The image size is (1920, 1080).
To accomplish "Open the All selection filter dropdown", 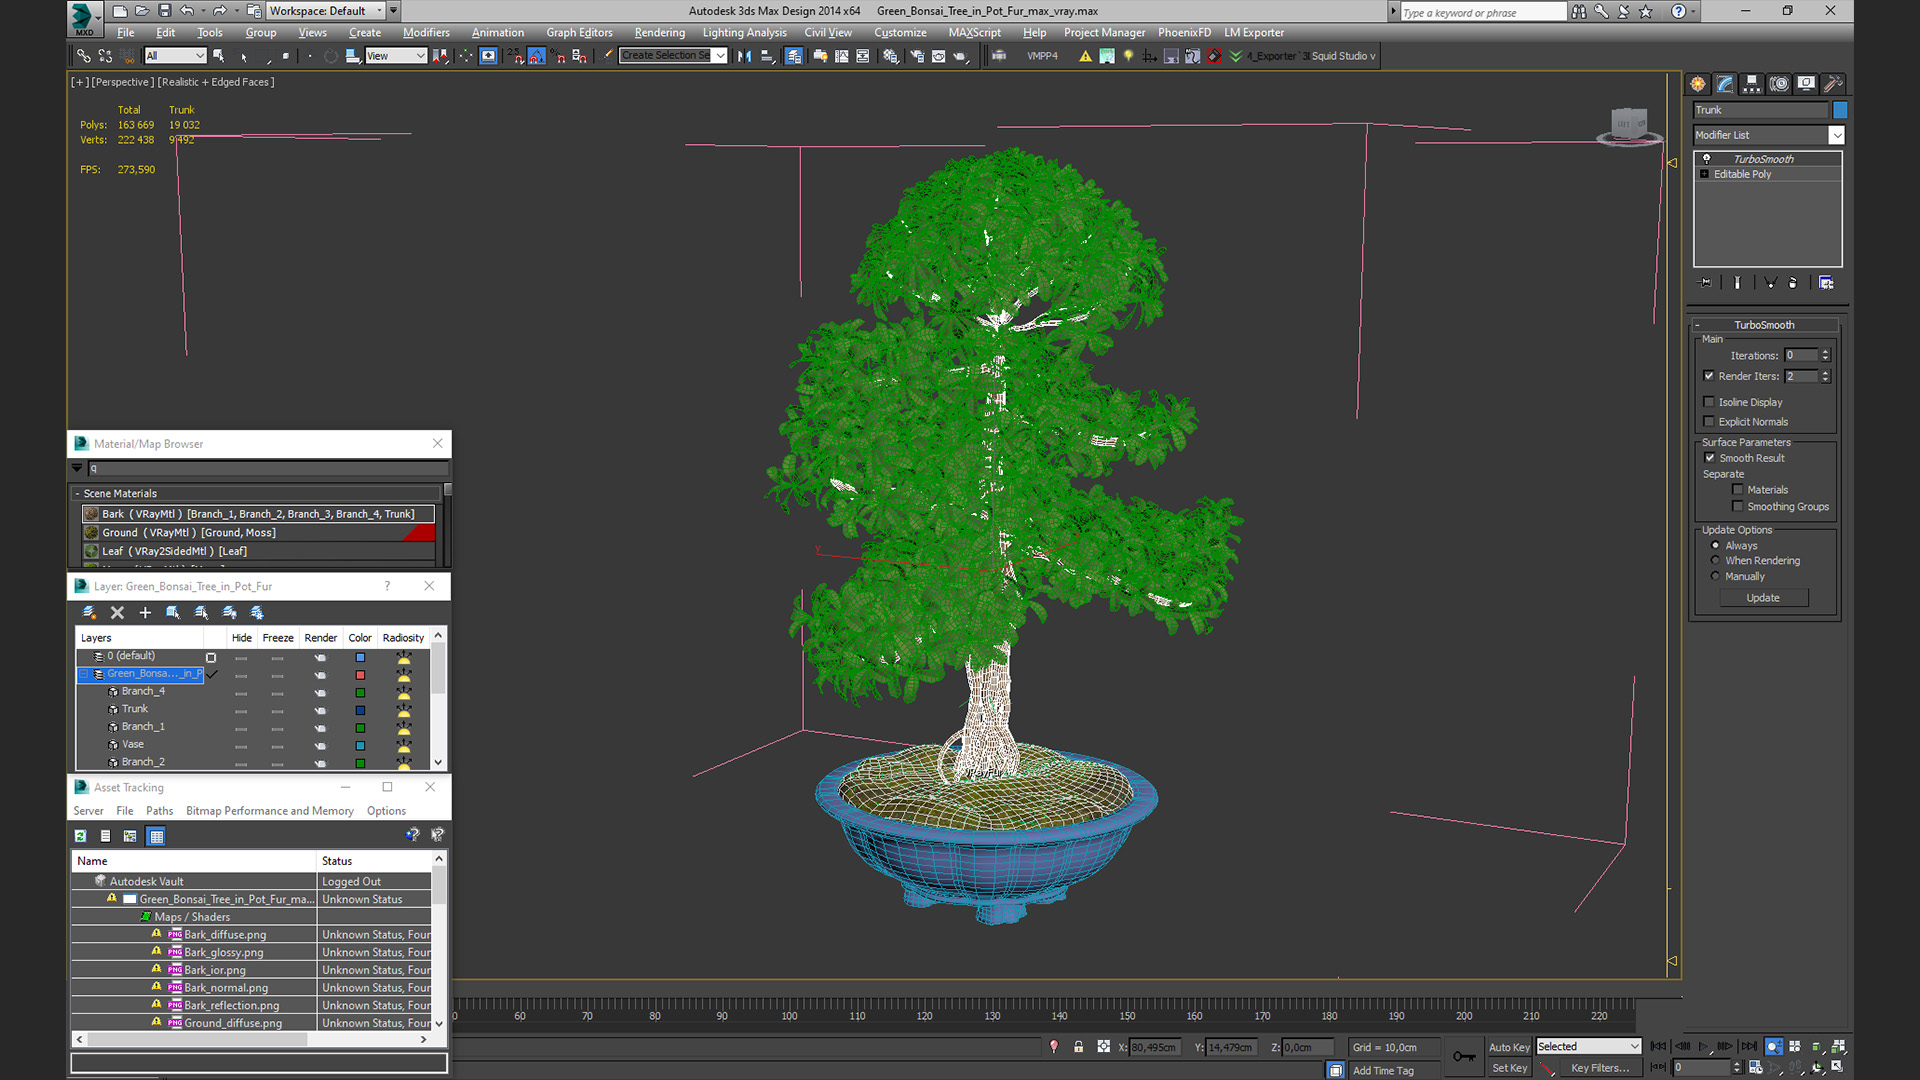I will coord(175,56).
